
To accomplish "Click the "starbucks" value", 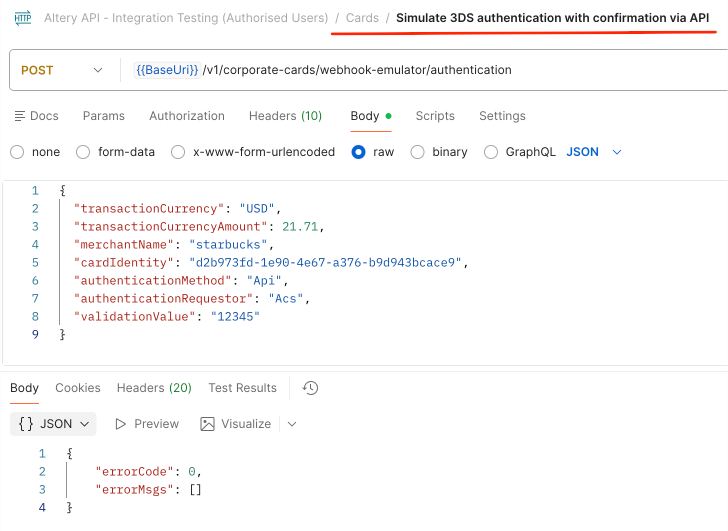I will point(228,245).
